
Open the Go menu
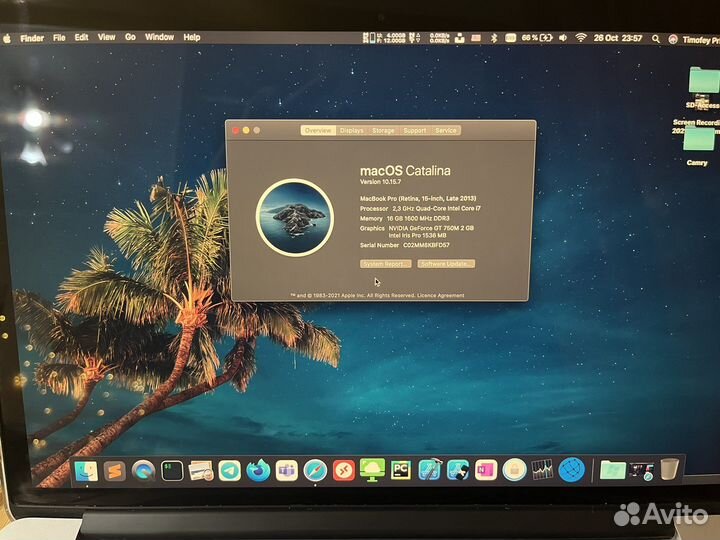pos(130,37)
